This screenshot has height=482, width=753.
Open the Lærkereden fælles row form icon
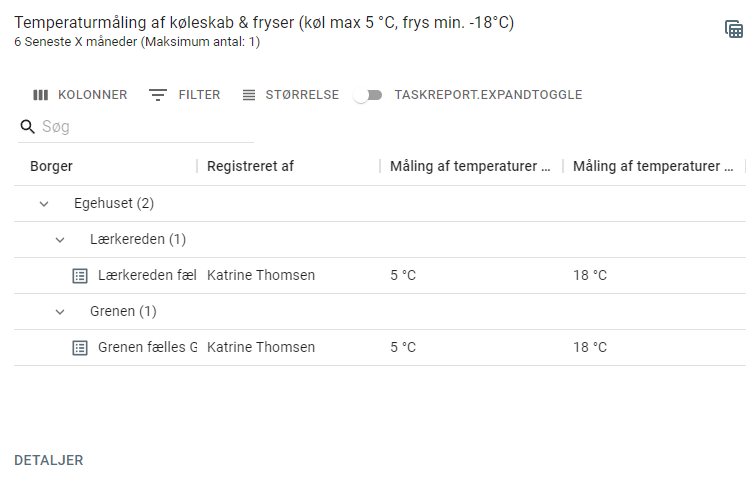(80, 276)
